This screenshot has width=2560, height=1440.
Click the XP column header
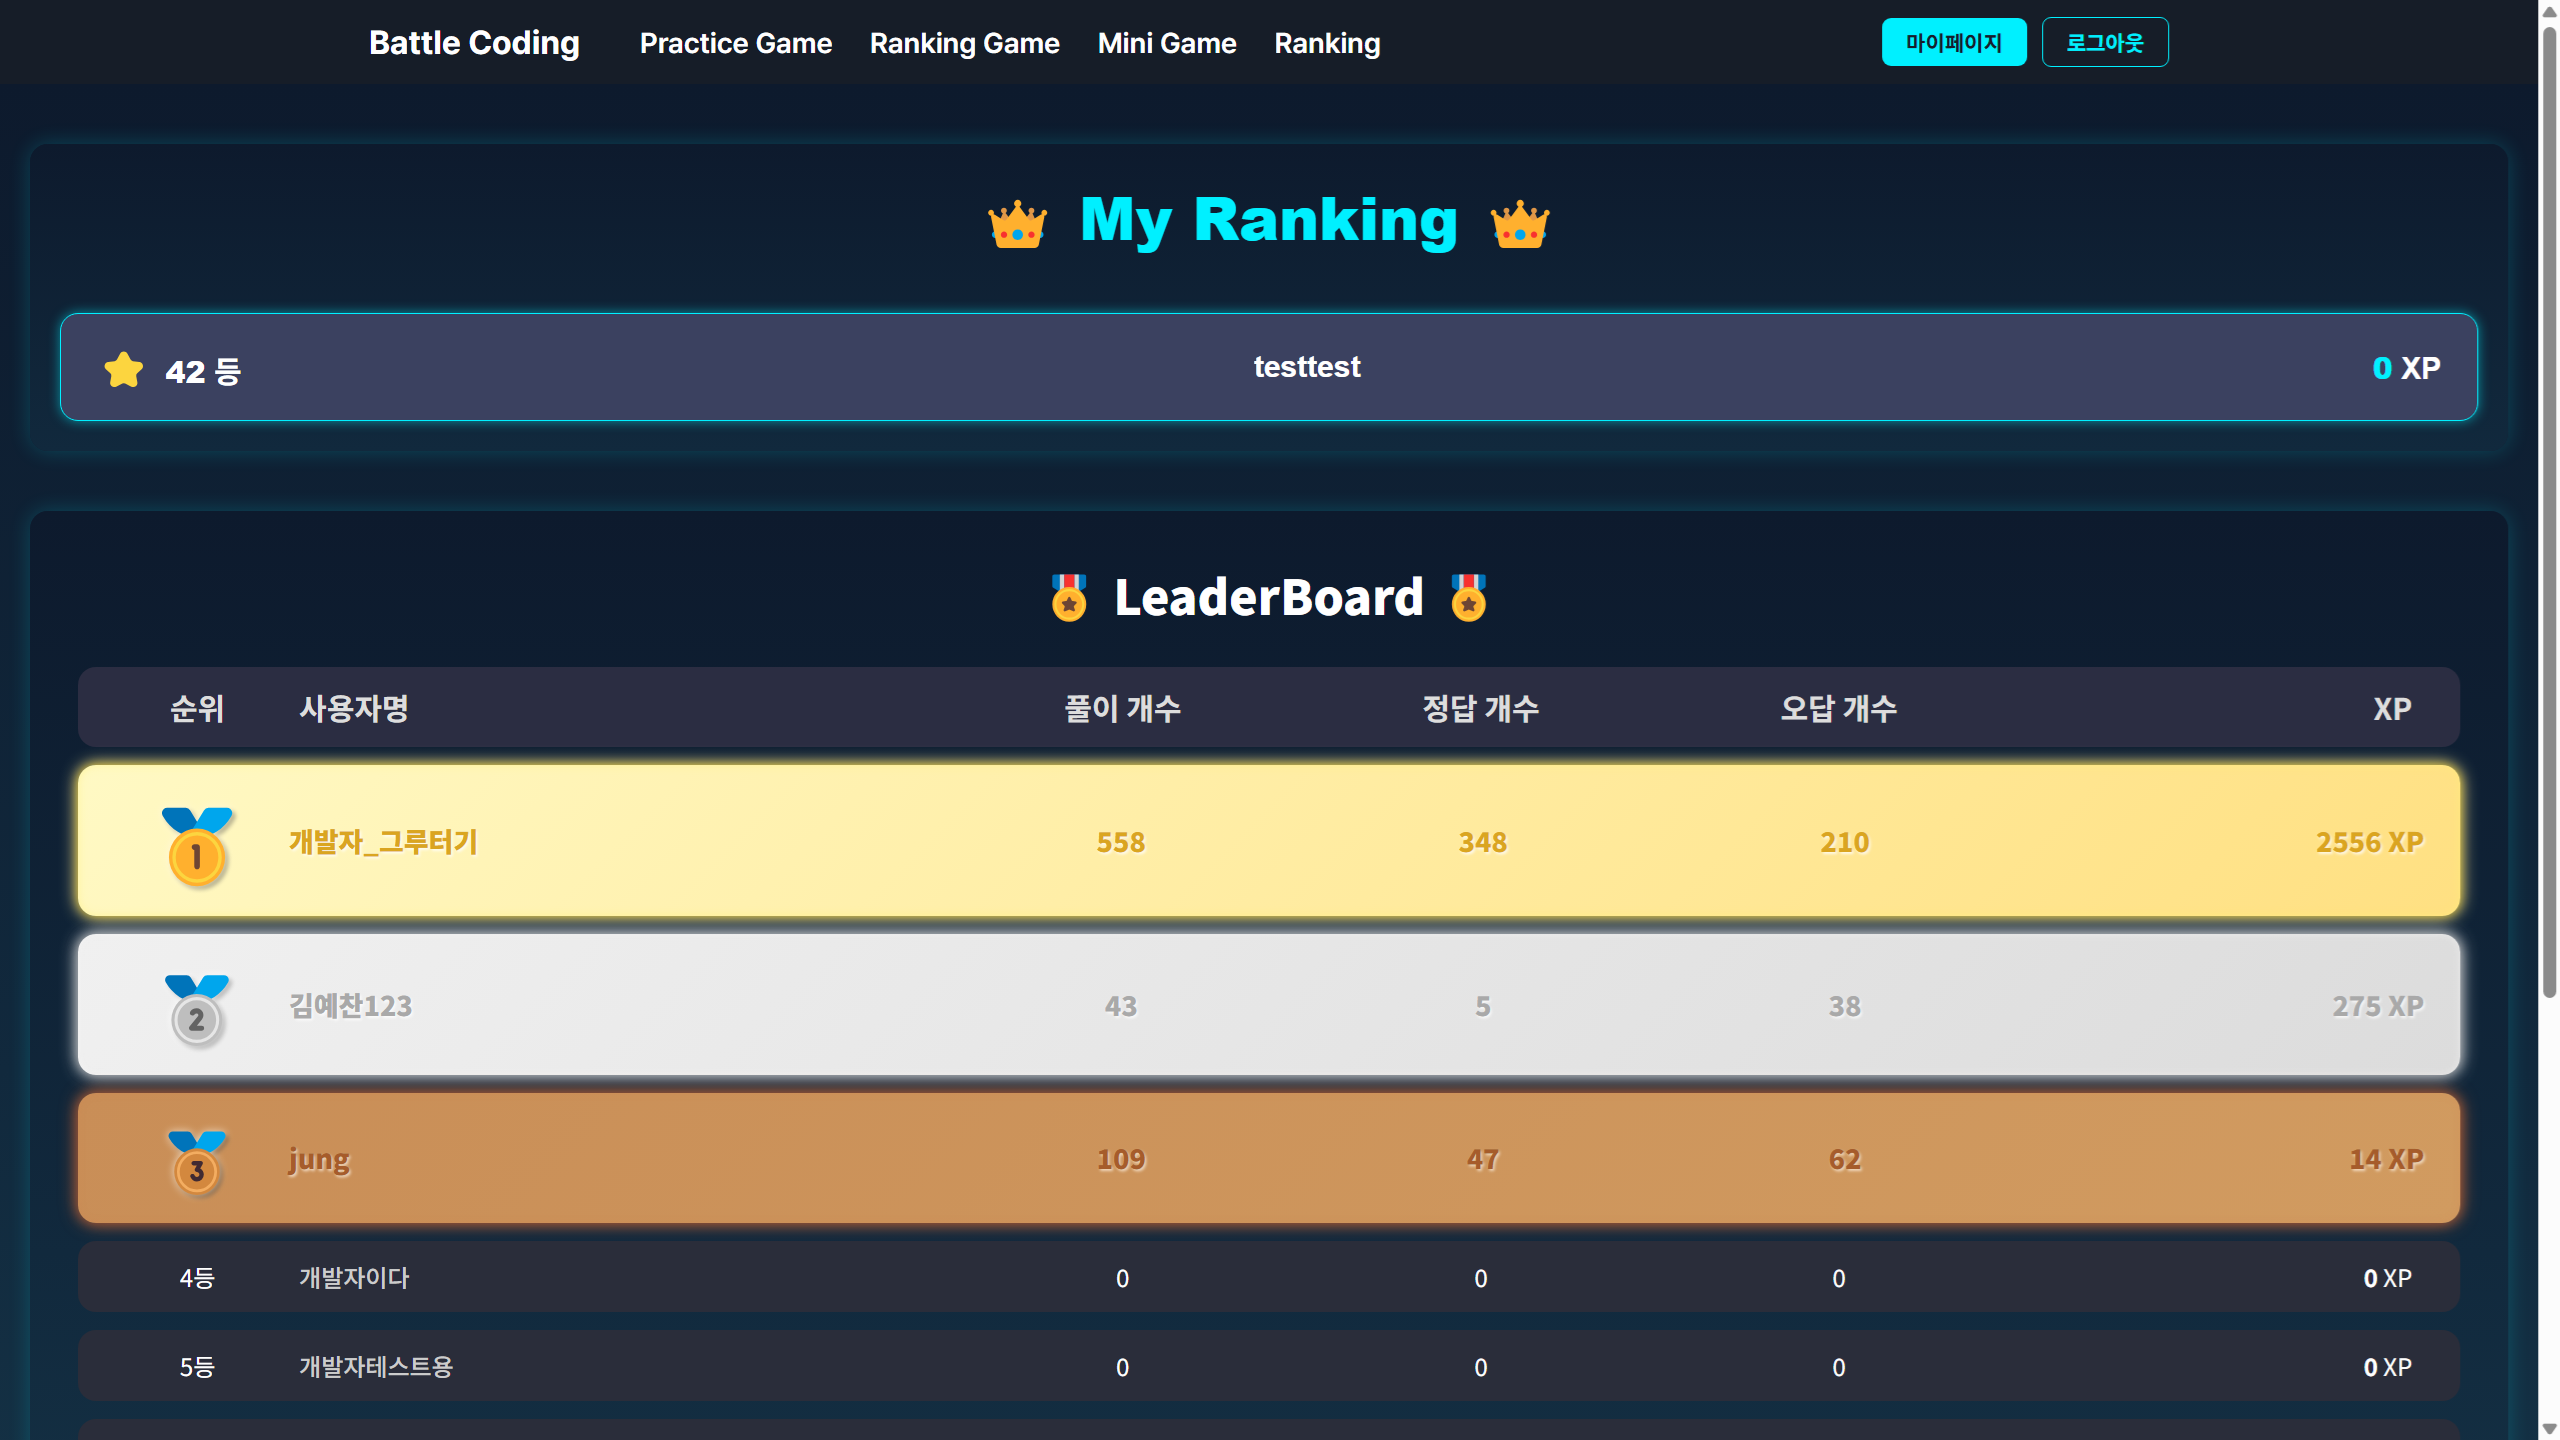[x=2391, y=709]
